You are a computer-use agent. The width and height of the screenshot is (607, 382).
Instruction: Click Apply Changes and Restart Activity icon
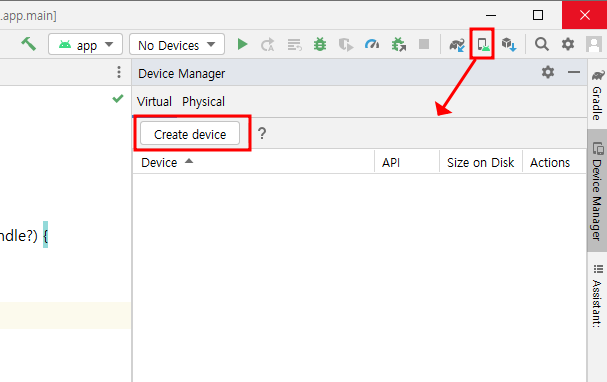(x=267, y=45)
